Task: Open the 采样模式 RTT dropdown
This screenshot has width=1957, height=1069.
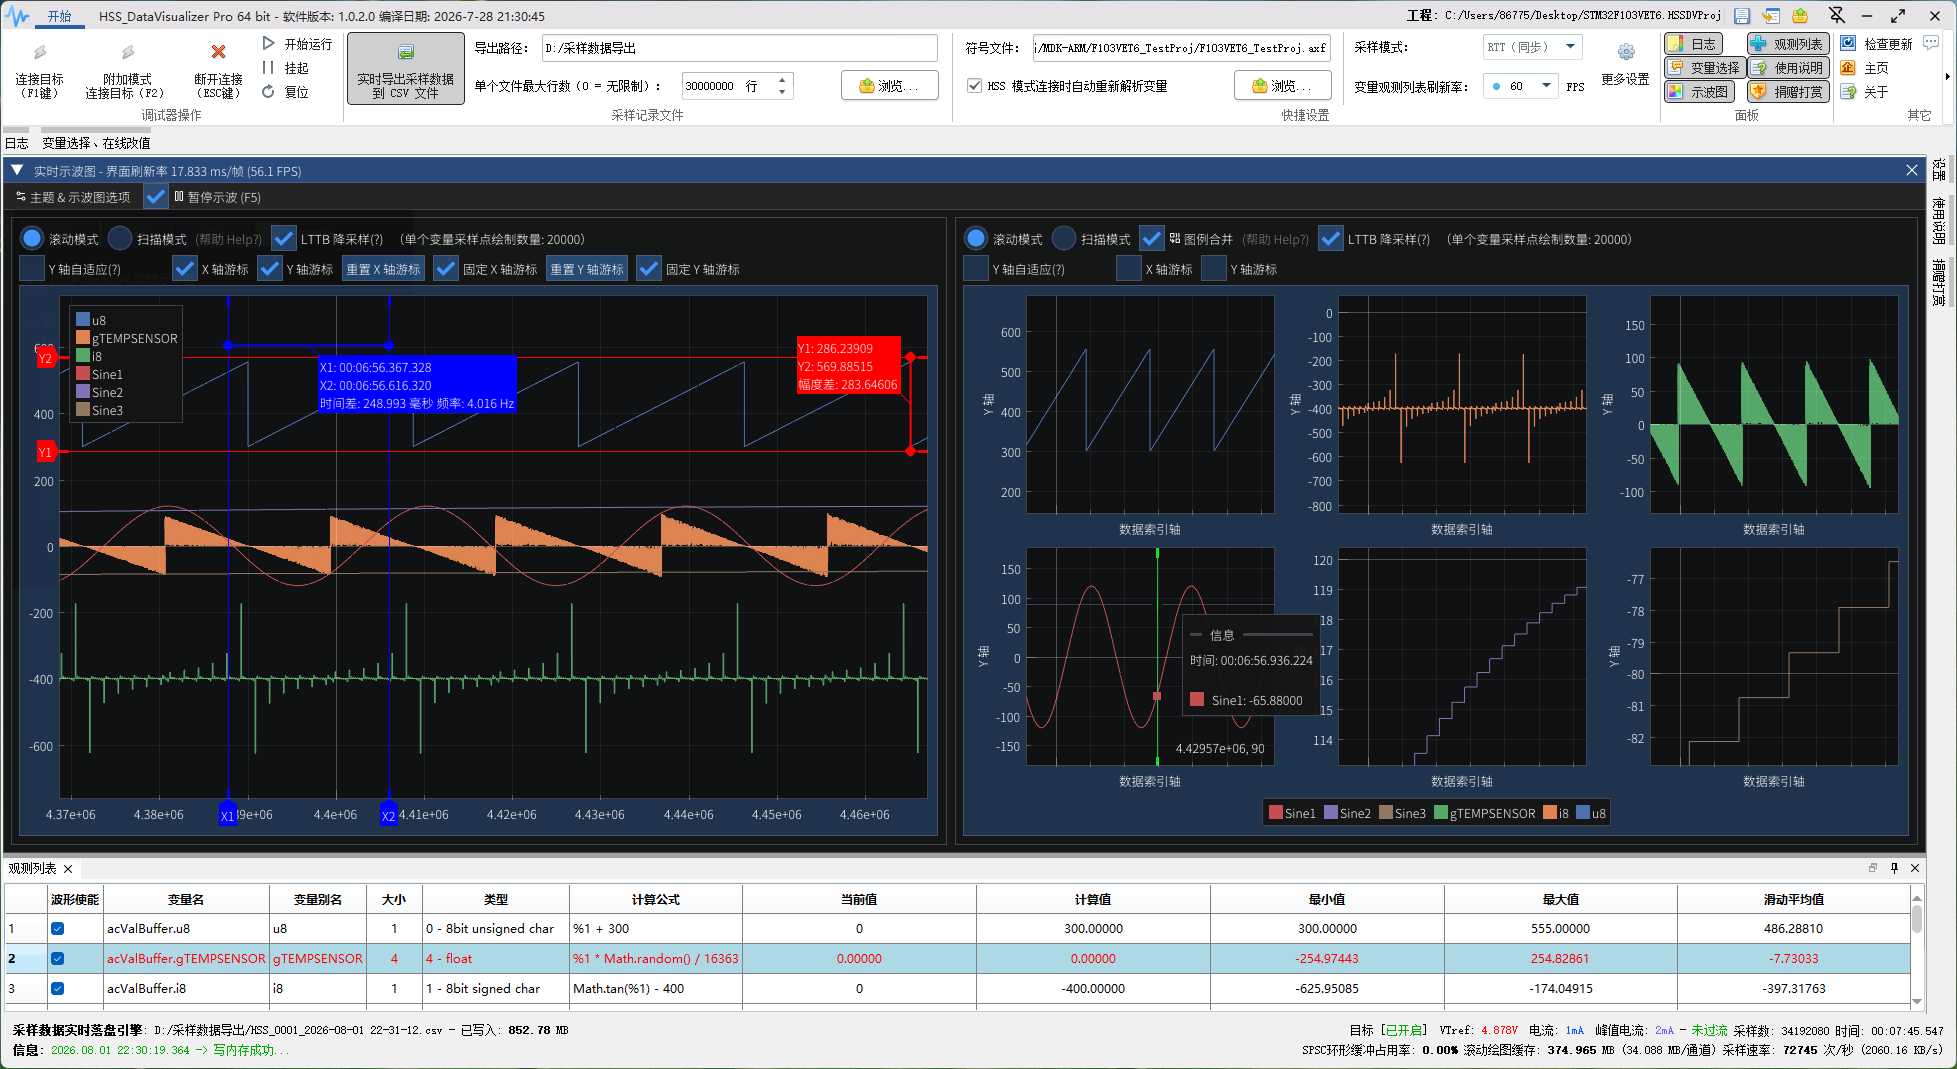Action: pyautogui.click(x=1532, y=47)
